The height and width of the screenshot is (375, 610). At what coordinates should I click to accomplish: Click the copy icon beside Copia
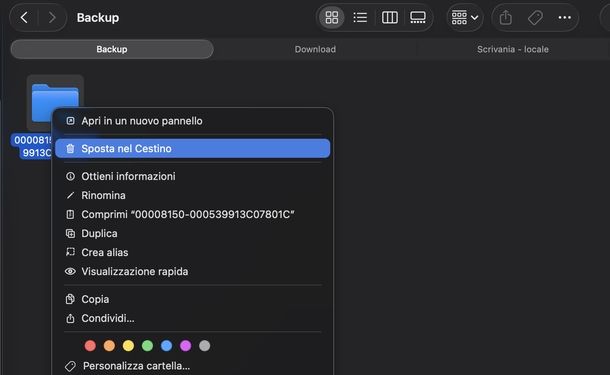point(70,299)
